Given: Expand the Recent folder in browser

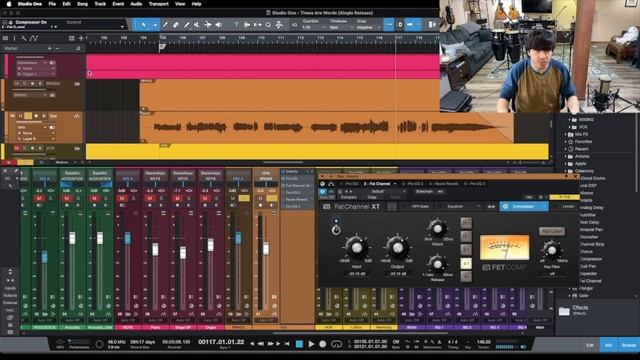Looking at the screenshot, I should point(566,149).
